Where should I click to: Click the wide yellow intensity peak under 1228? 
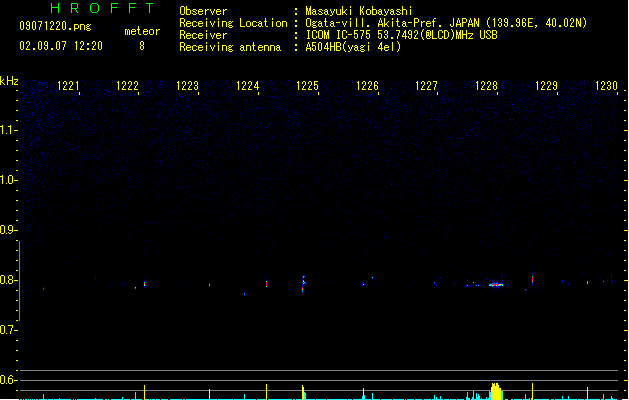click(x=496, y=392)
